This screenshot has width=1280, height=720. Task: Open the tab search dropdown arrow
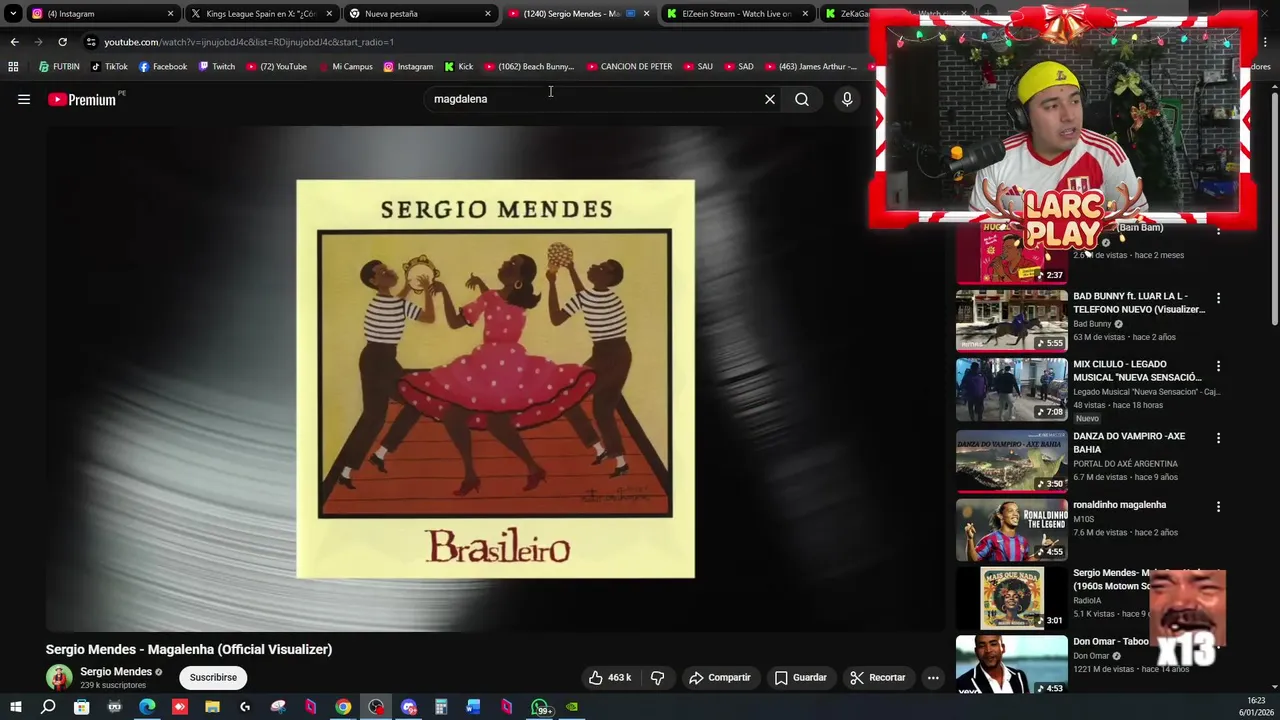click(13, 14)
